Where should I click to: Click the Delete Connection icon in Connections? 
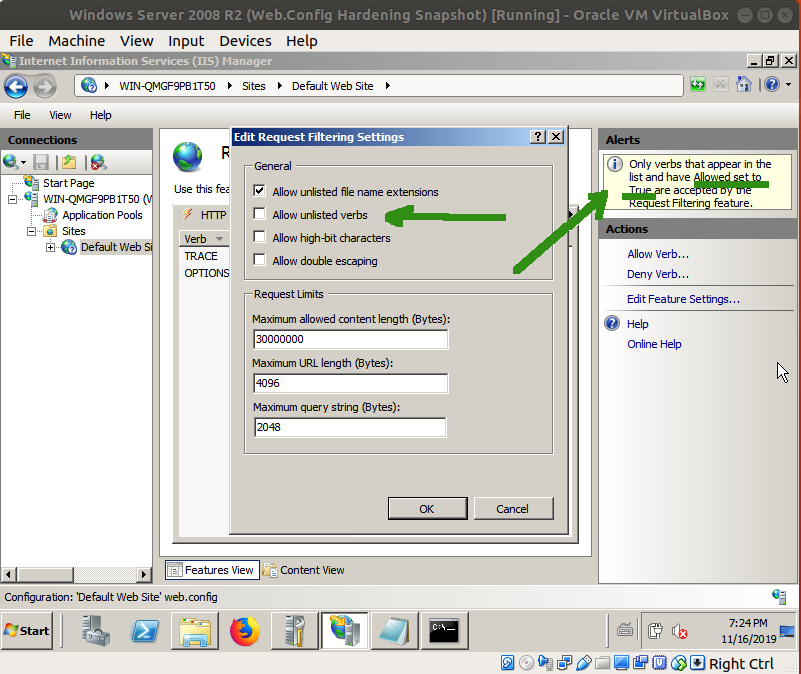(x=98, y=162)
